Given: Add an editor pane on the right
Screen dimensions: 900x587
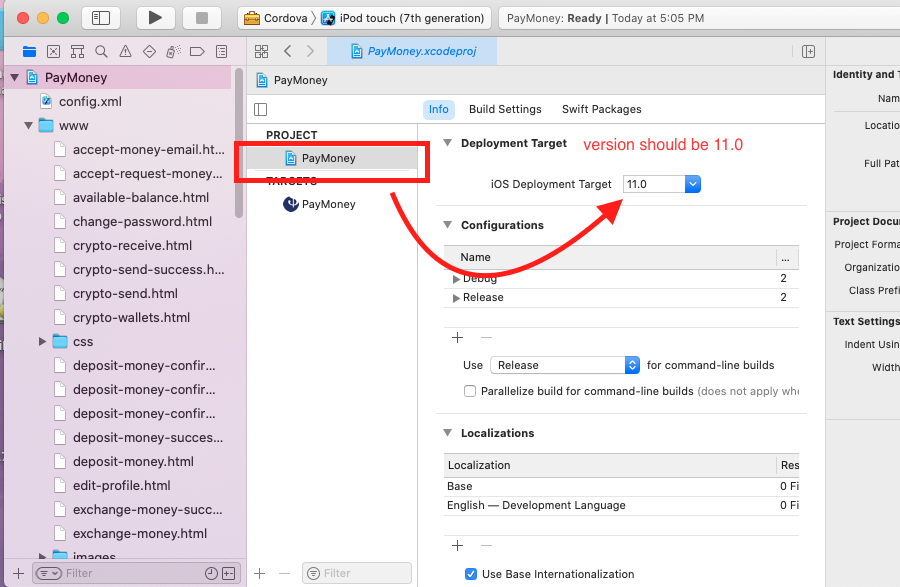Looking at the screenshot, I should click(x=808, y=52).
